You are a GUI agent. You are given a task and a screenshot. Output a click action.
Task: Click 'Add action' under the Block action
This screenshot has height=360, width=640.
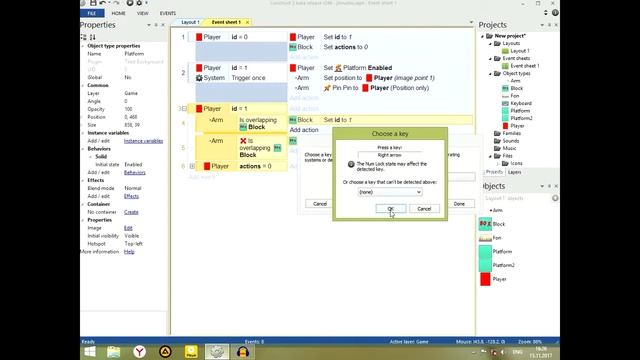[x=304, y=130]
